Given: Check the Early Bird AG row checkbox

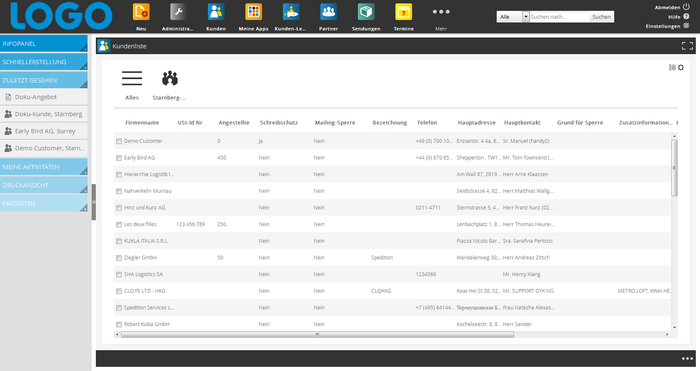Looking at the screenshot, I should pos(119,158).
